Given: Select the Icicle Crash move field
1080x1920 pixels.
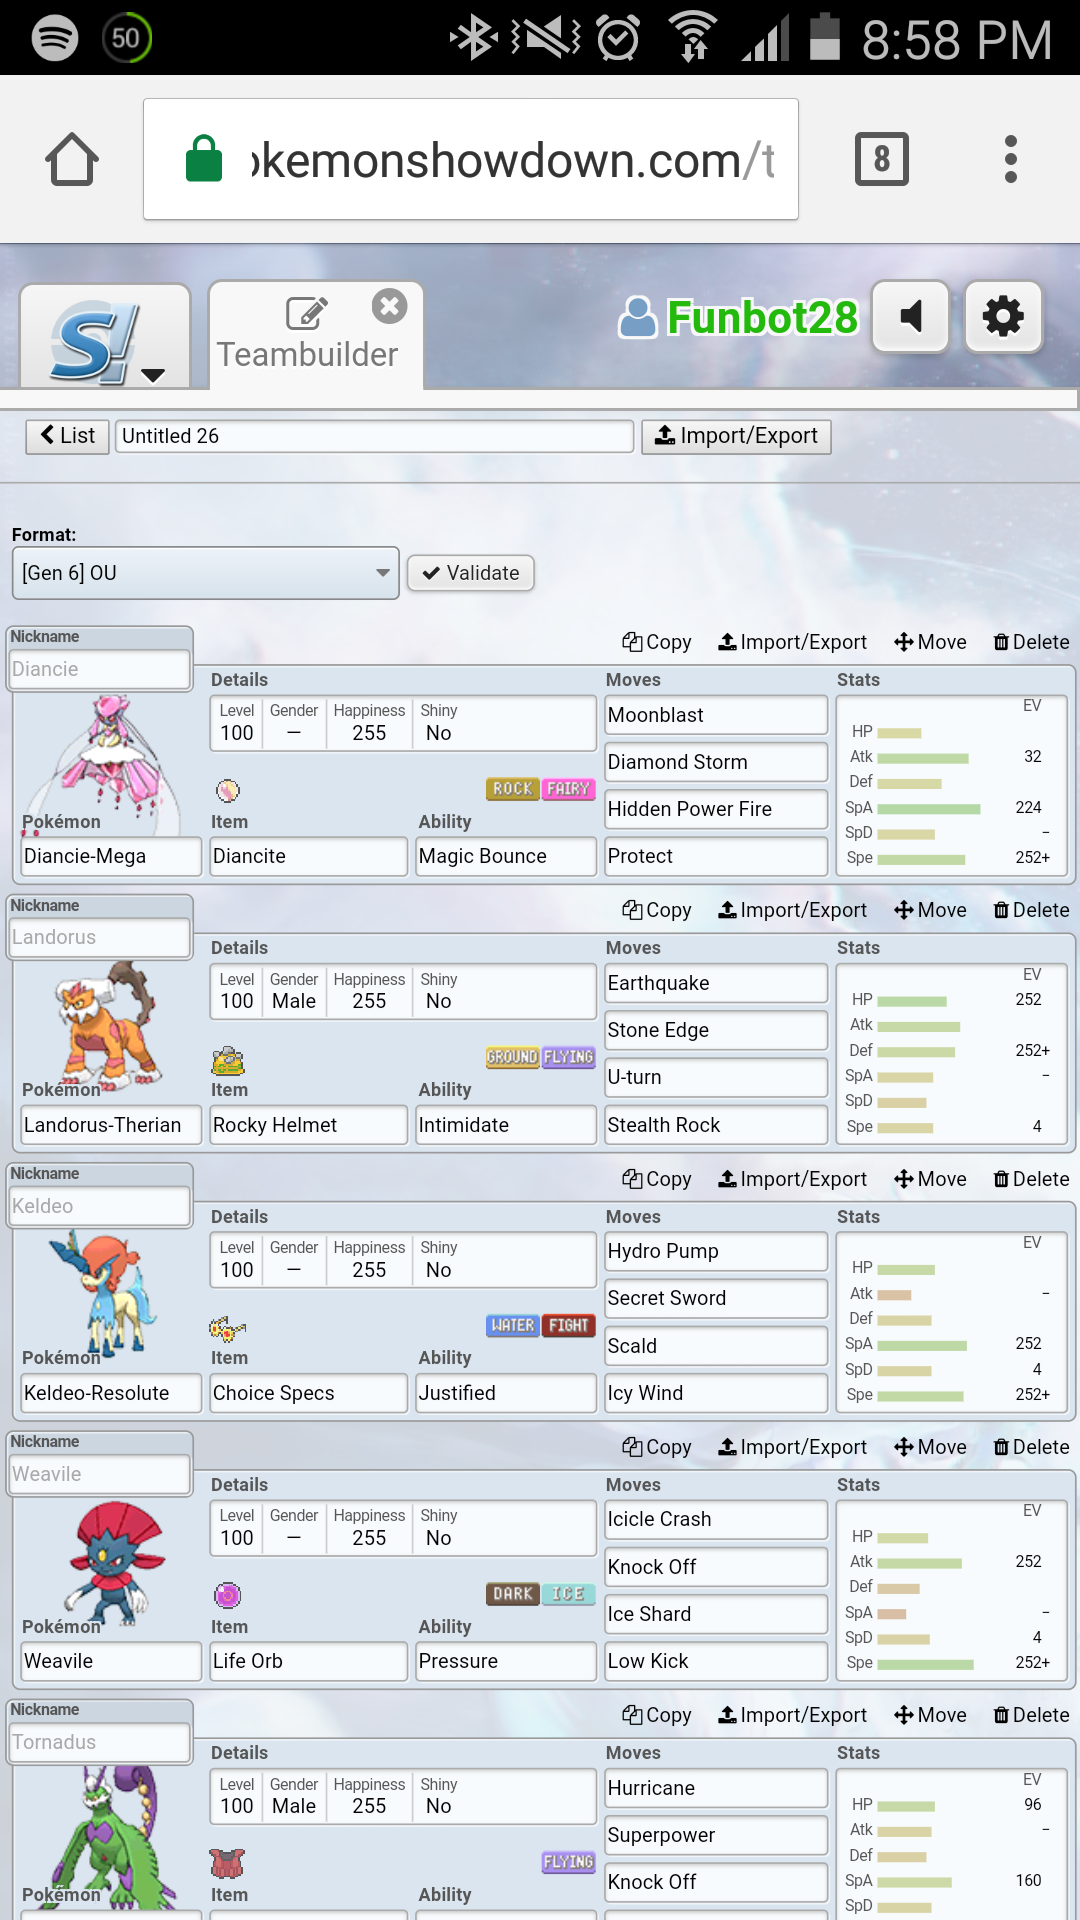Looking at the screenshot, I should coord(716,1519).
